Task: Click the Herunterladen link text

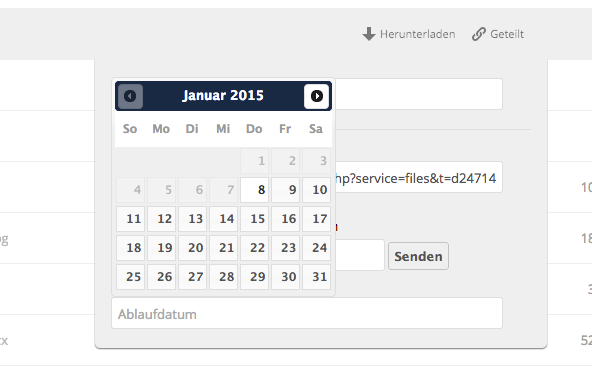Action: pos(418,34)
